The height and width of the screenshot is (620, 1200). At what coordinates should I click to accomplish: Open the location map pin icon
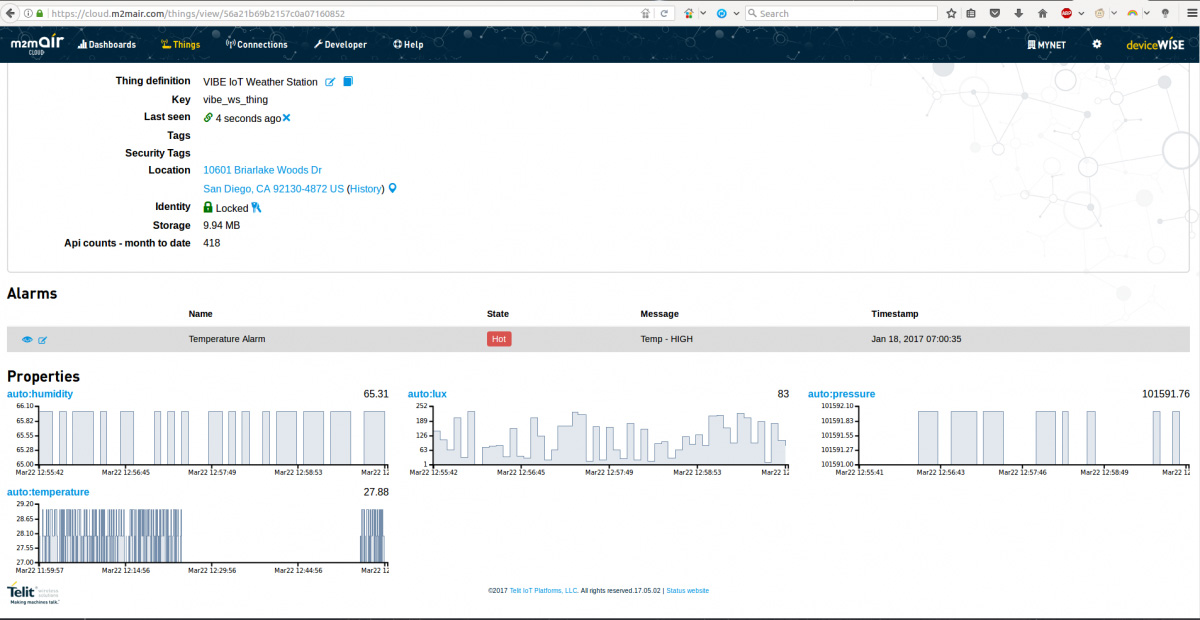(392, 188)
